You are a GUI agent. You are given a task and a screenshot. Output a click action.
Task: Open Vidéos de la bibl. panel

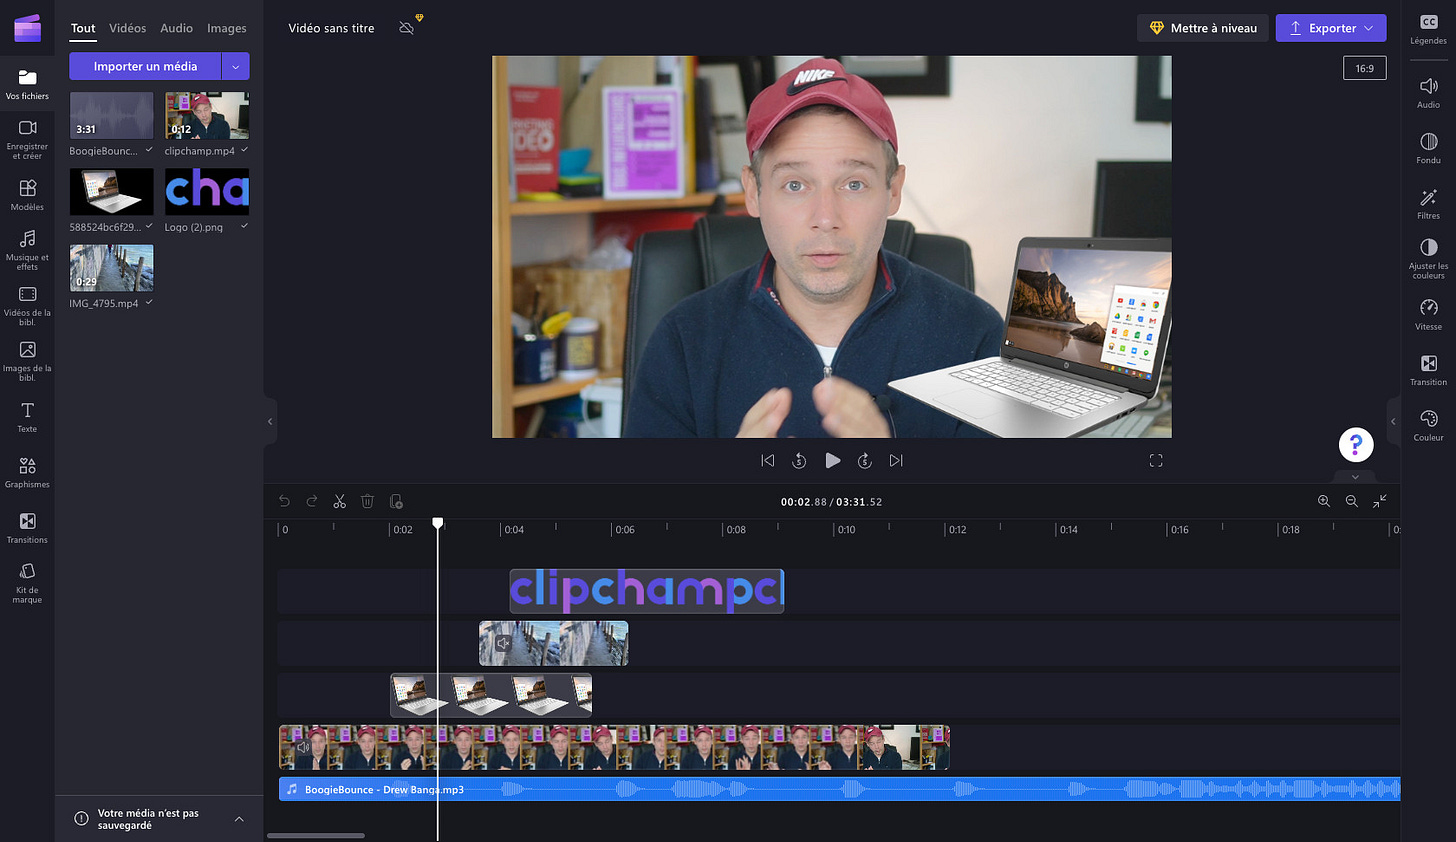[x=27, y=305]
